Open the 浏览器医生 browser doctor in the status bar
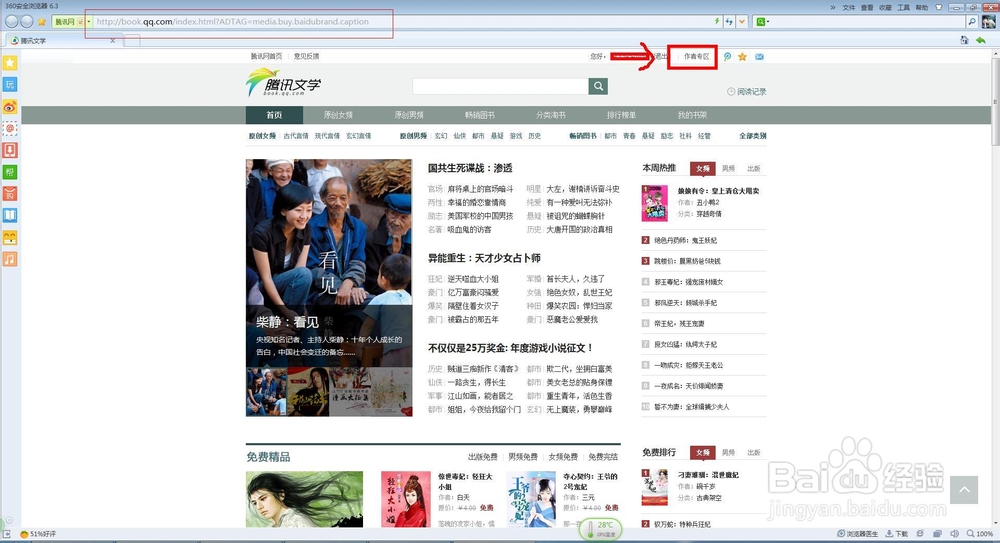Screen dimensions: 1000x543 point(858,533)
